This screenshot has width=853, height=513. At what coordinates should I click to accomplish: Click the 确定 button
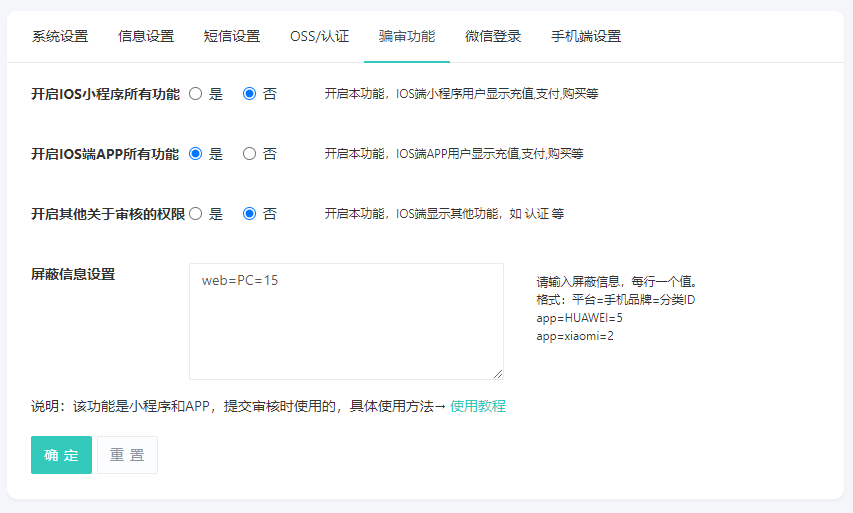coord(61,455)
